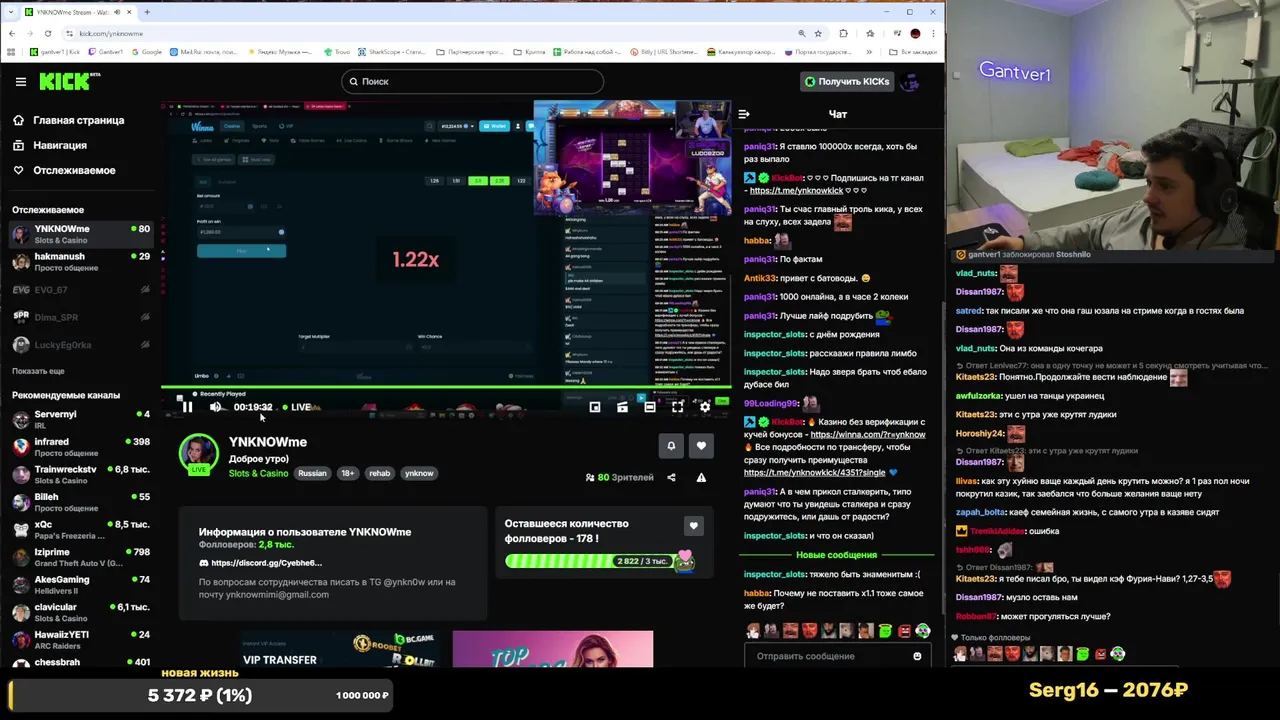Viewport: 1280px width, 720px height.
Task: Select offline channel LuckyEg0rka
Action: click(x=80, y=345)
